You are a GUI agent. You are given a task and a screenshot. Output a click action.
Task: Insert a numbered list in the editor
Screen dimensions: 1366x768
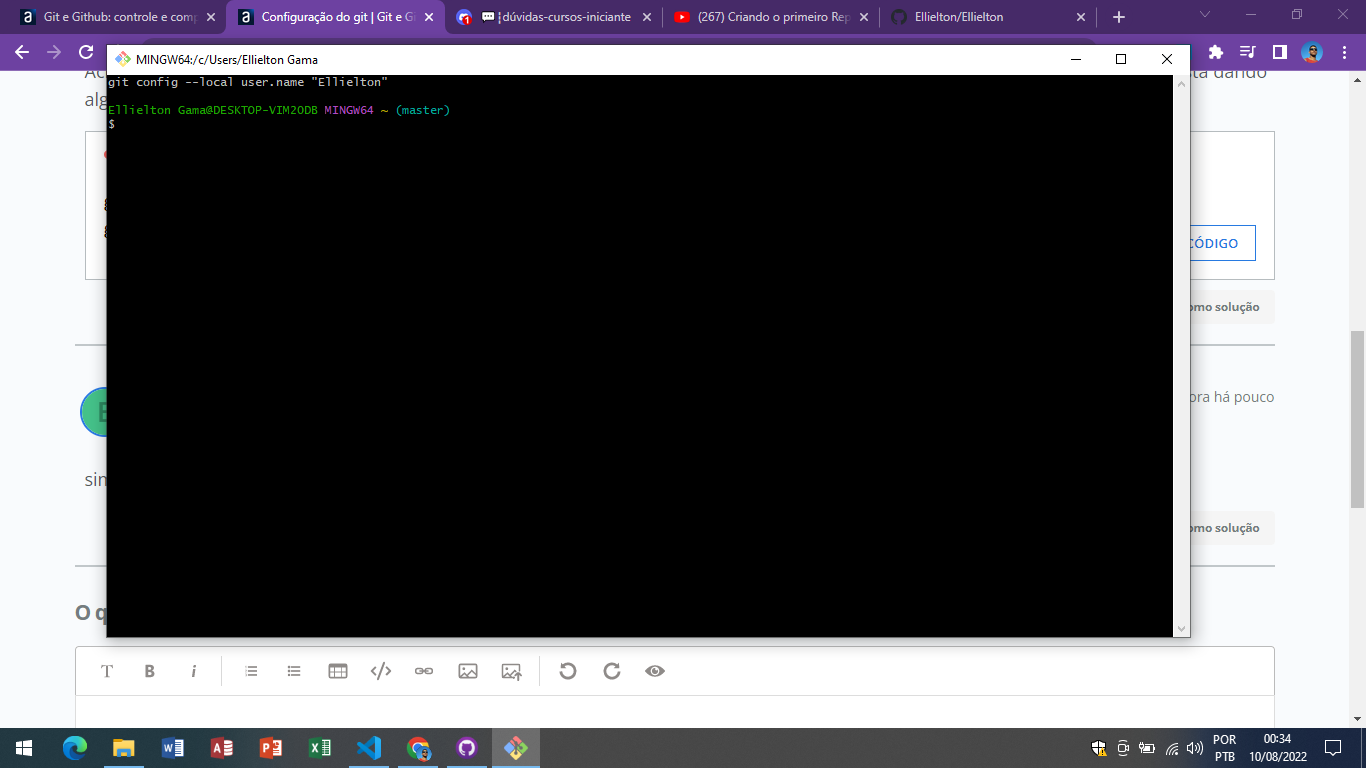(251, 671)
